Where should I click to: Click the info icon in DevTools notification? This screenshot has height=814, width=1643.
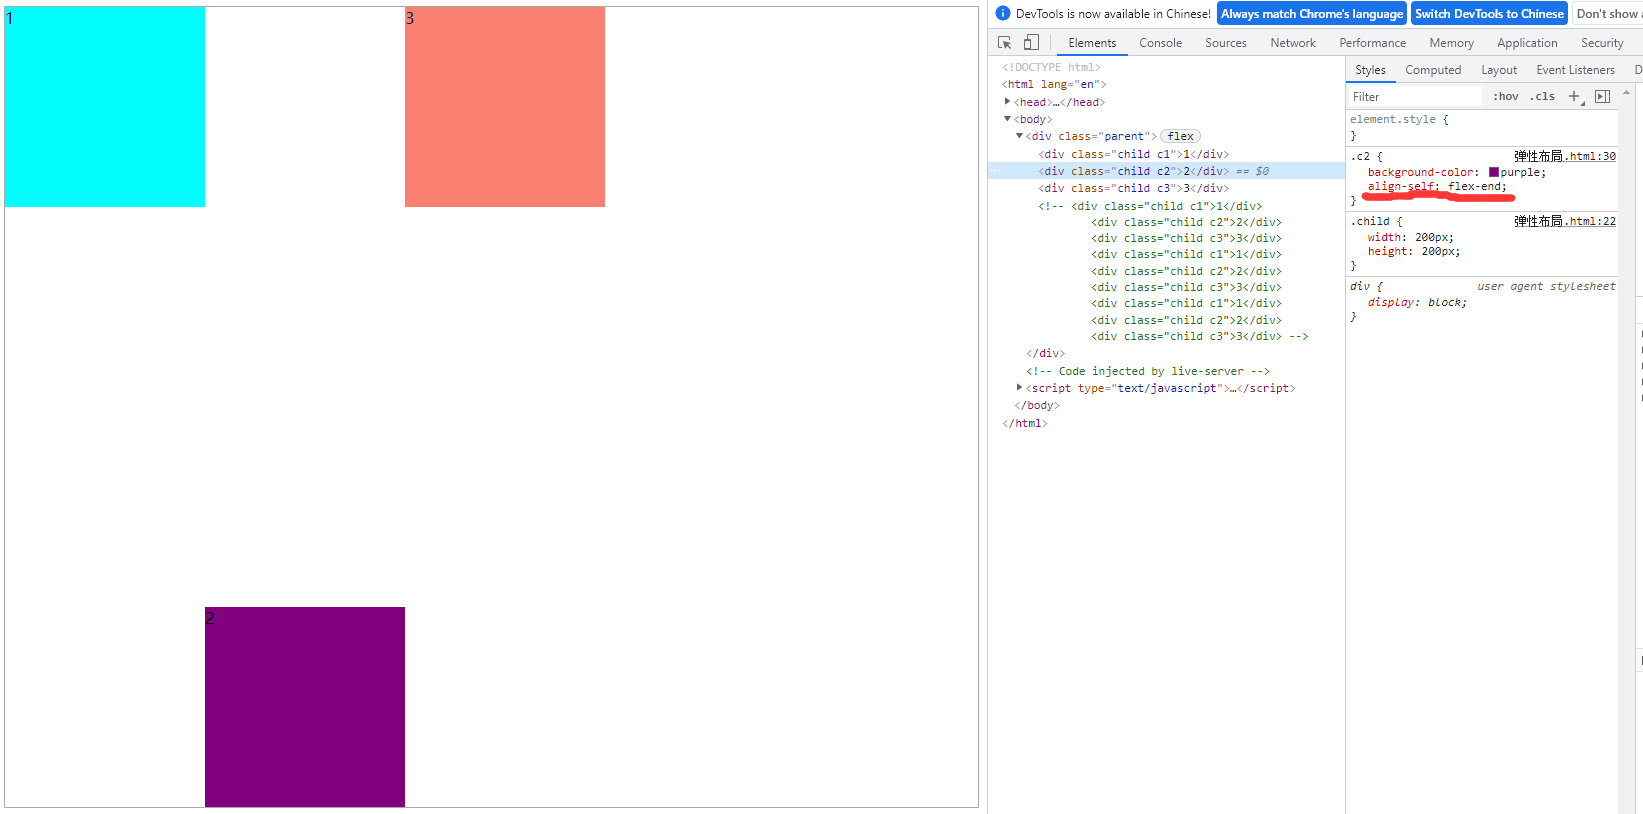(1003, 13)
